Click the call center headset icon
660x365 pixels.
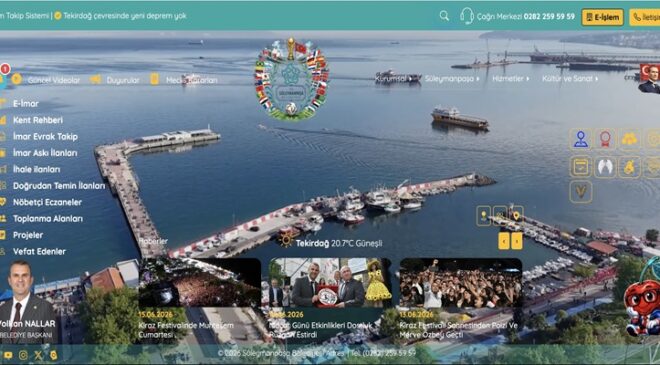(467, 16)
